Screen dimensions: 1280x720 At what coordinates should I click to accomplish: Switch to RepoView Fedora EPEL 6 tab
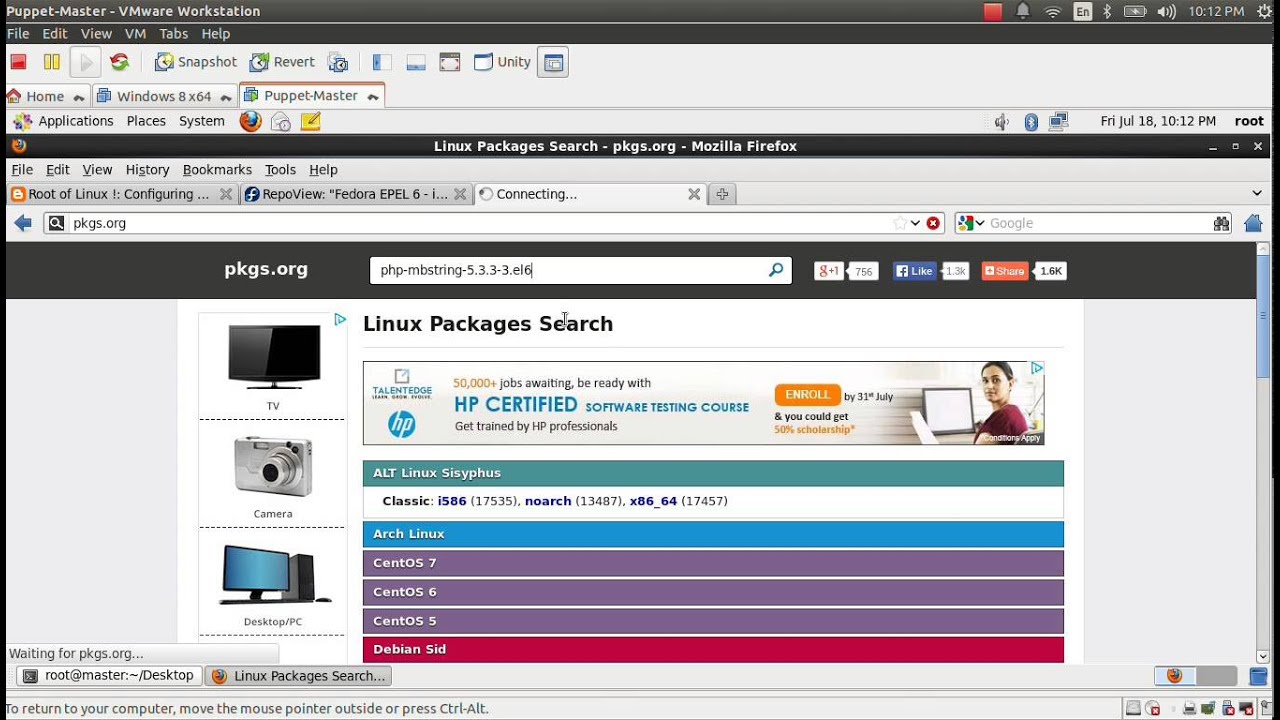[356, 194]
